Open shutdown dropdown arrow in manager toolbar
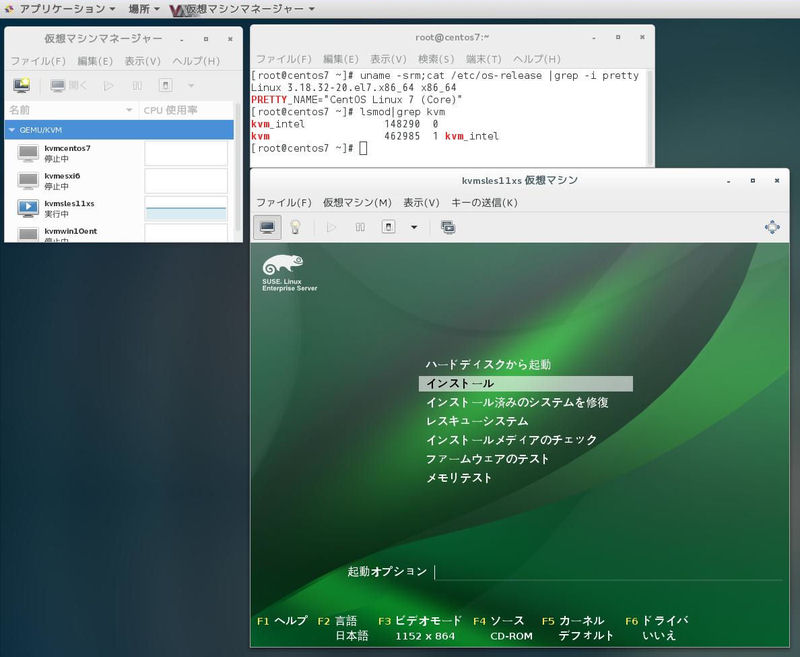Image resolution: width=800 pixels, height=657 pixels. 191,86
